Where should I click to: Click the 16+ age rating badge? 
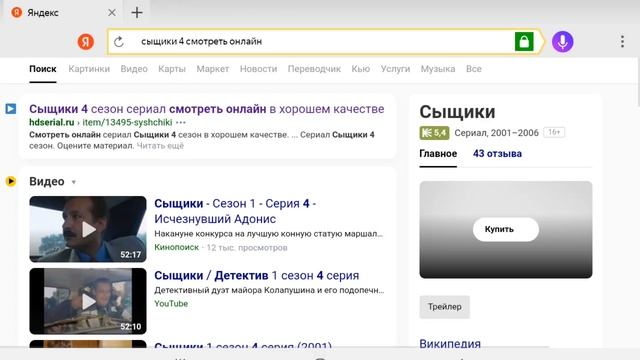click(x=554, y=132)
